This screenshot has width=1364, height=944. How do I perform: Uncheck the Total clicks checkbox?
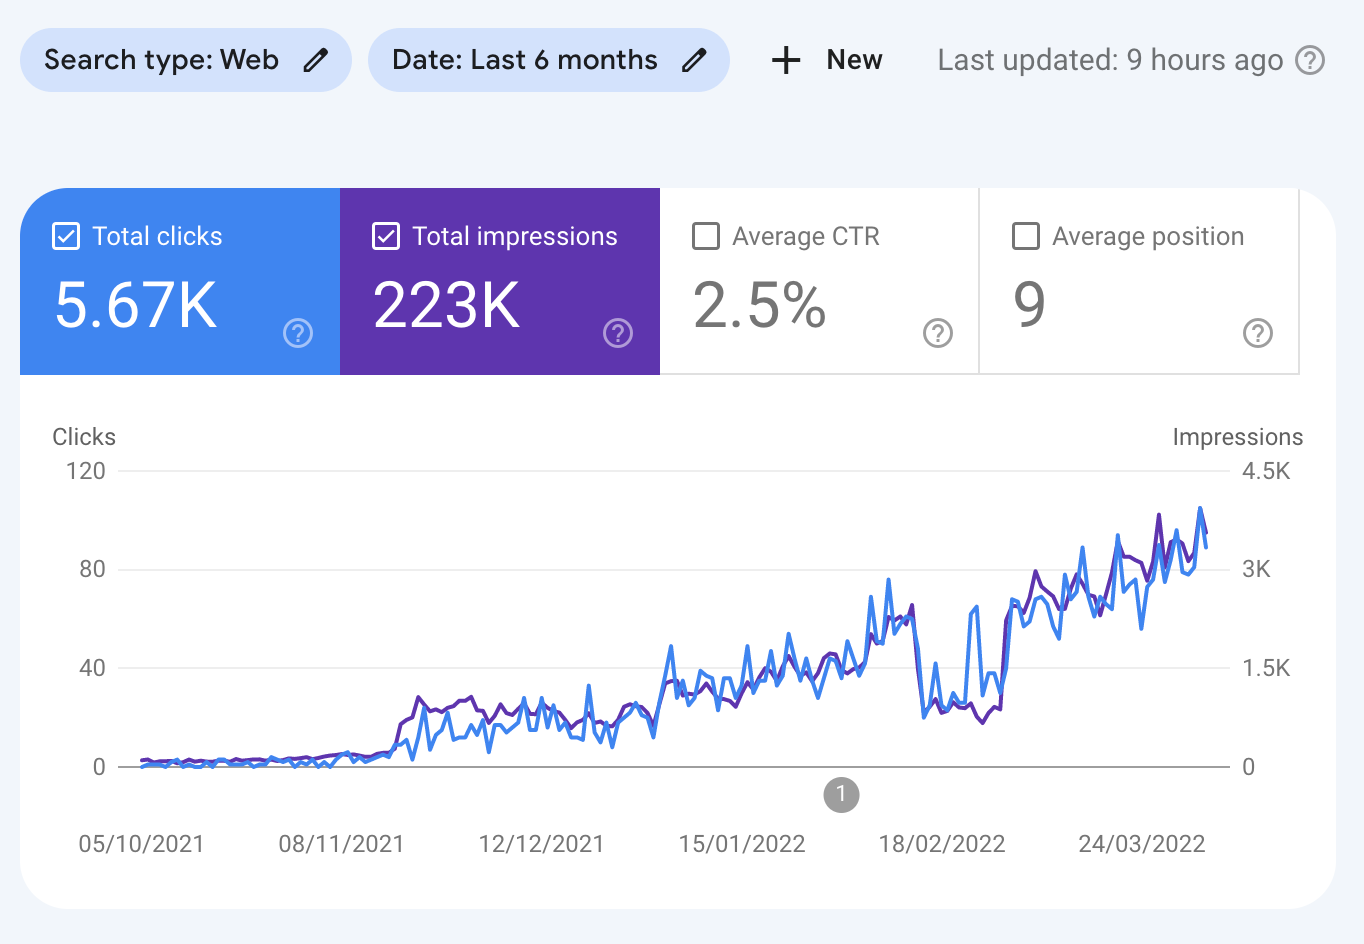point(66,236)
